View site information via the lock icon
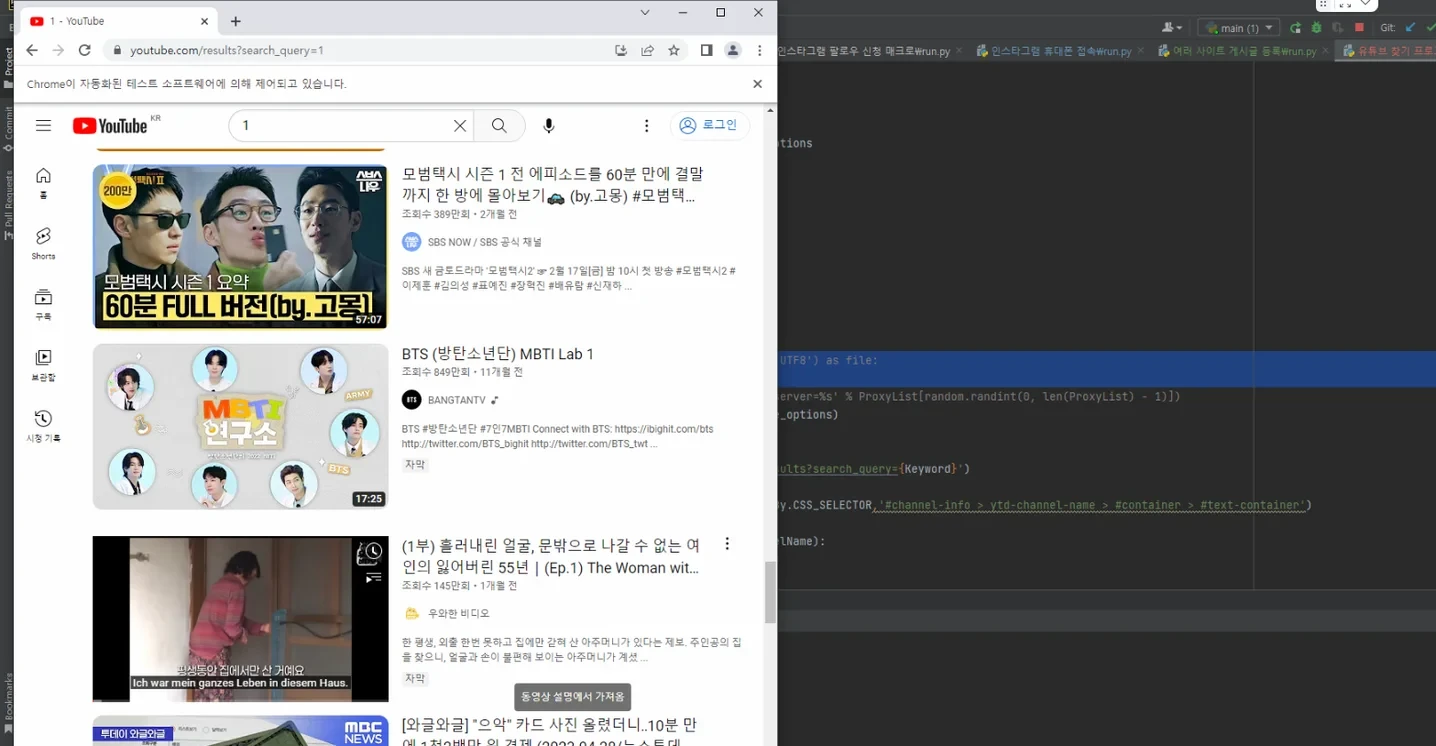 (117, 50)
